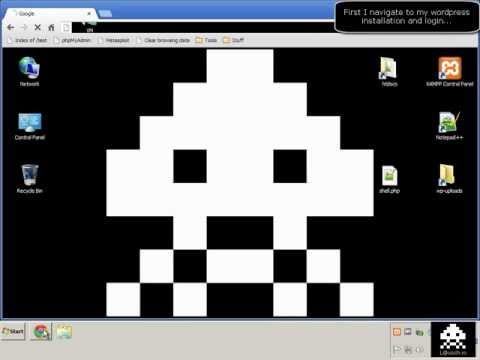Click the browser Back arrow
Viewport: 480px width, 360px height.
(x=11, y=27)
